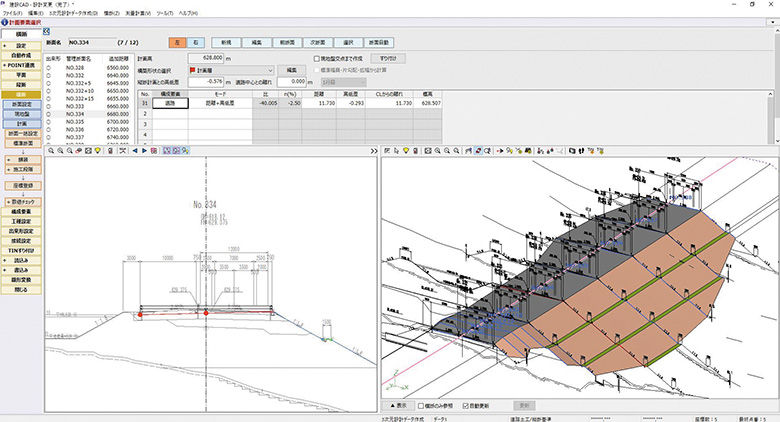Open the disabled 1段目 dropdown
780x422 pixels.
click(344, 82)
